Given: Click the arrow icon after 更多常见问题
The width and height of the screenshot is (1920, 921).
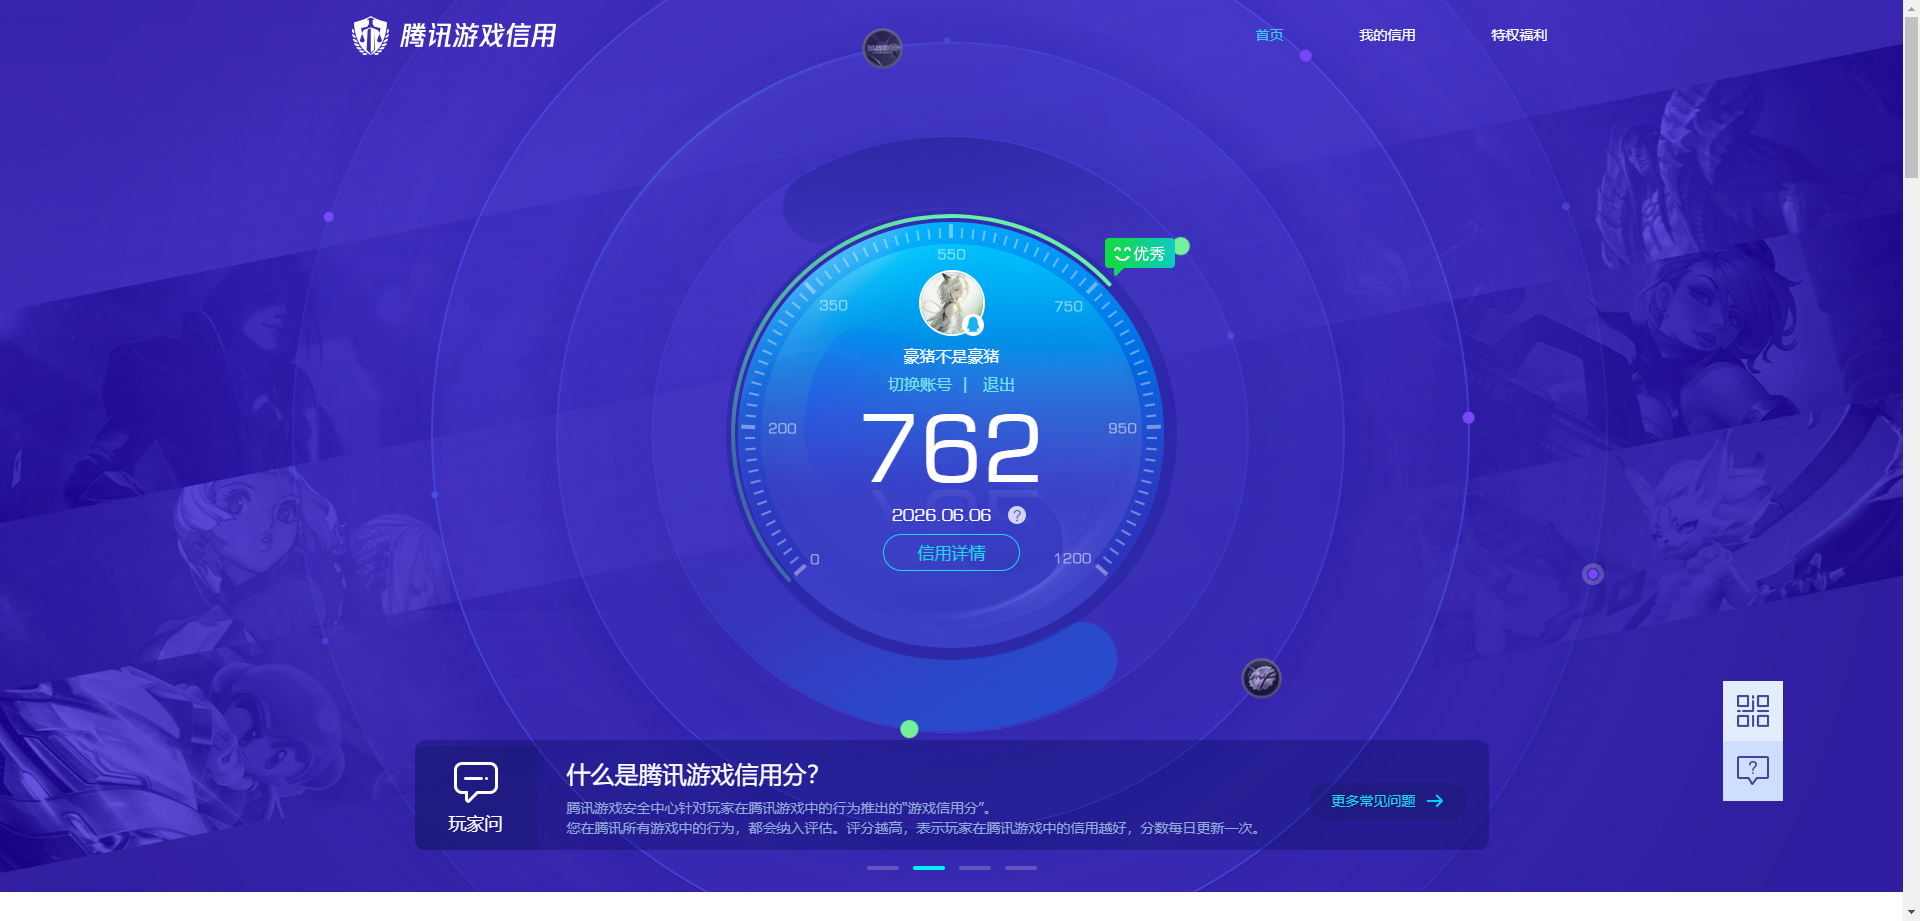Looking at the screenshot, I should pyautogui.click(x=1435, y=801).
